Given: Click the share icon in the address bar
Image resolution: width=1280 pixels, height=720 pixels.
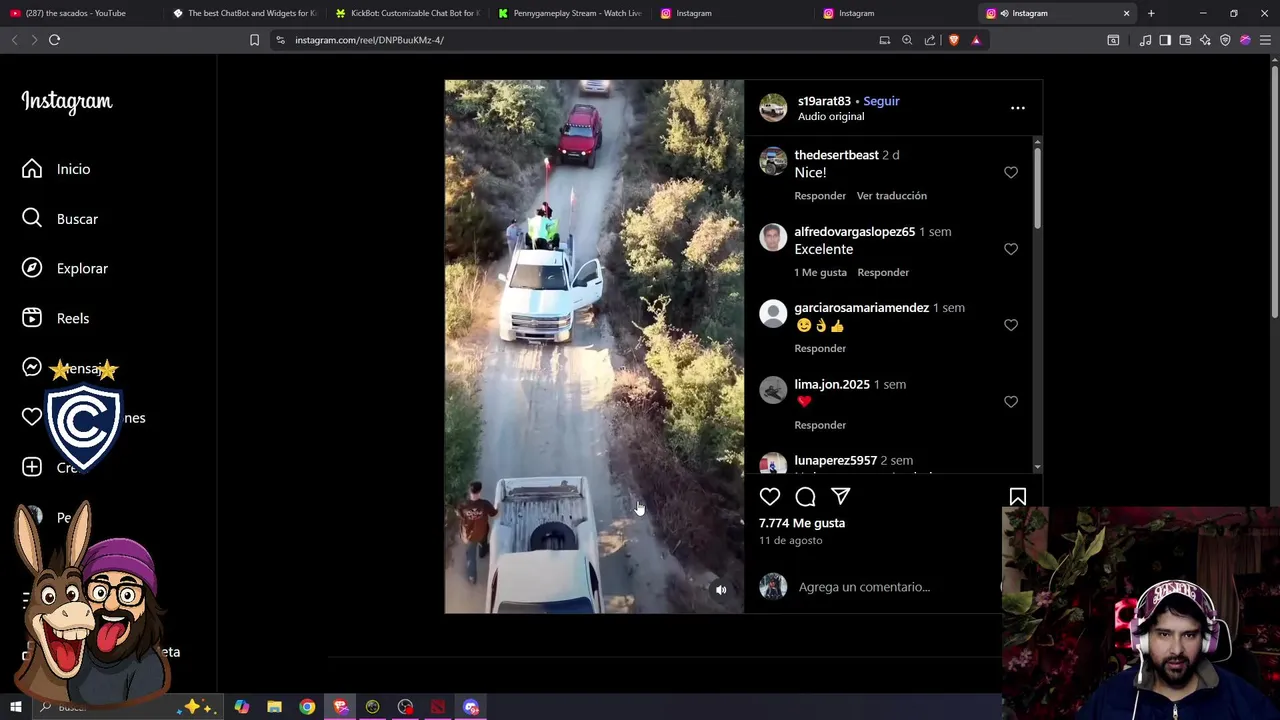Looking at the screenshot, I should [x=930, y=40].
